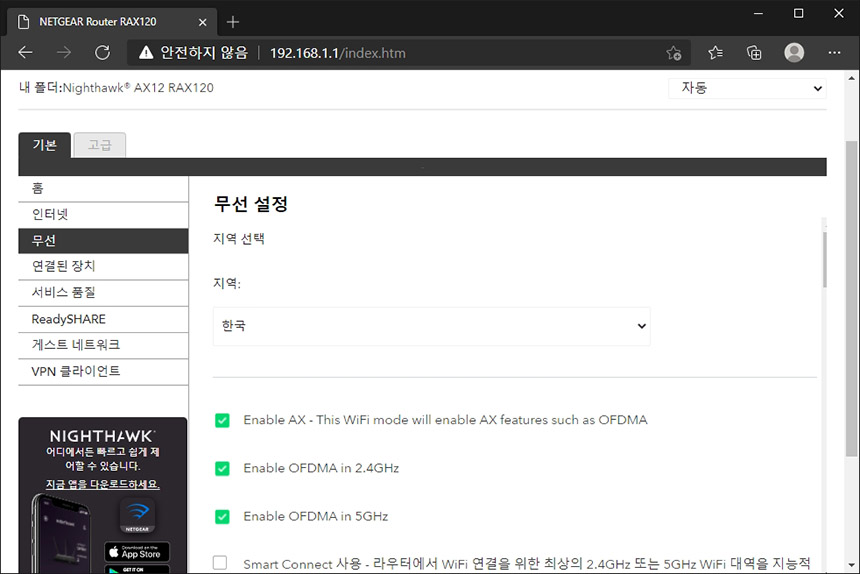Open the 서비스 품질 menu item
860x574 pixels.
pos(103,293)
